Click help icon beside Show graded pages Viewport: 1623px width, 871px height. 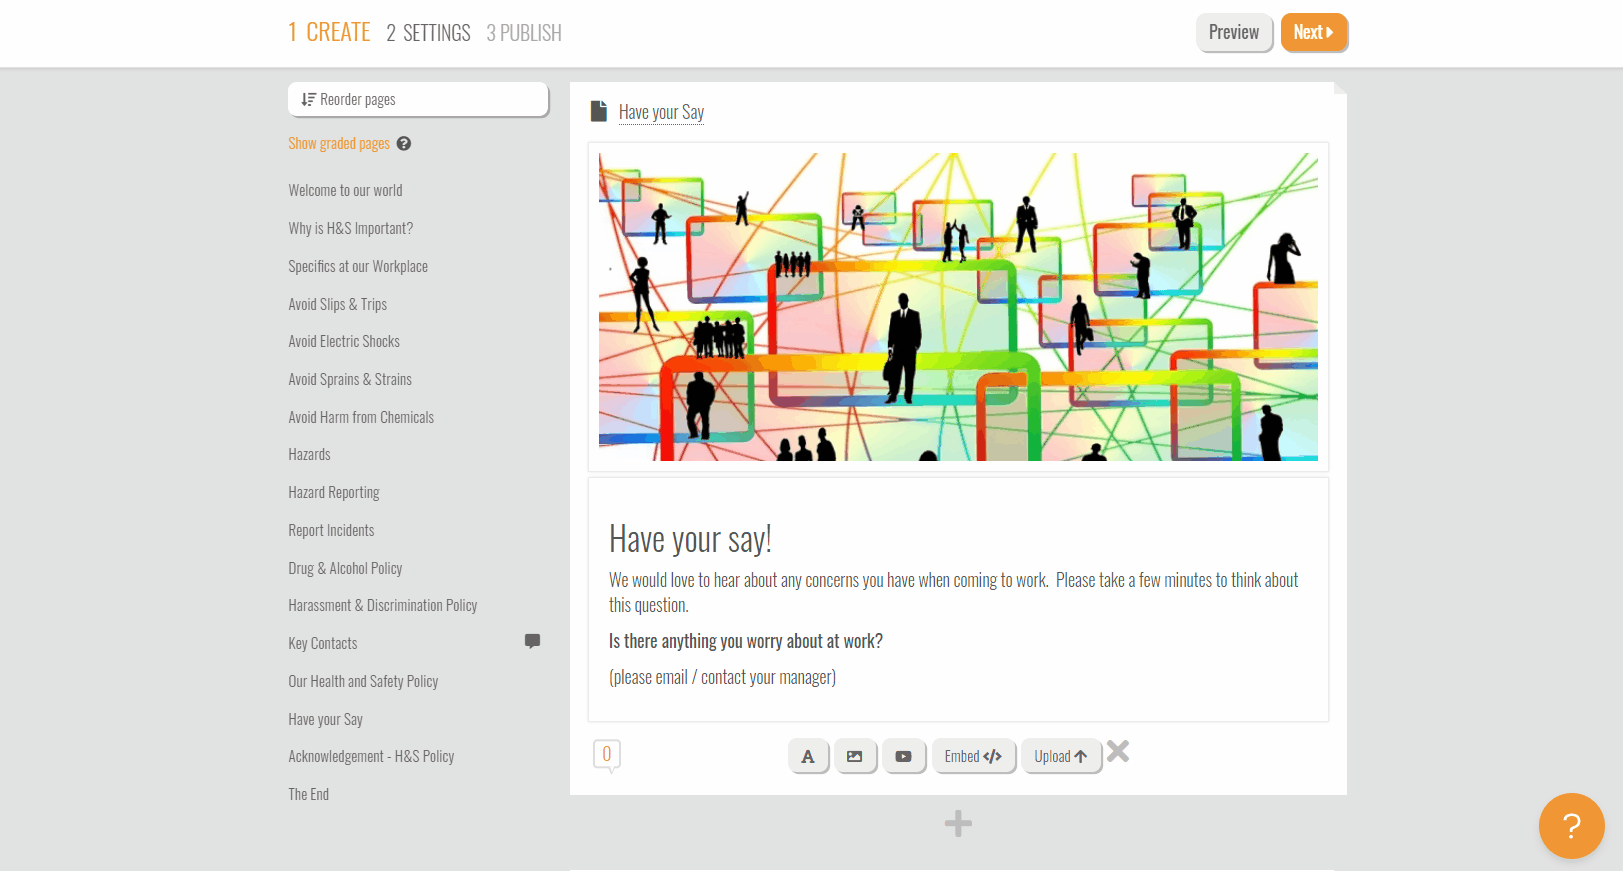[x=404, y=144]
